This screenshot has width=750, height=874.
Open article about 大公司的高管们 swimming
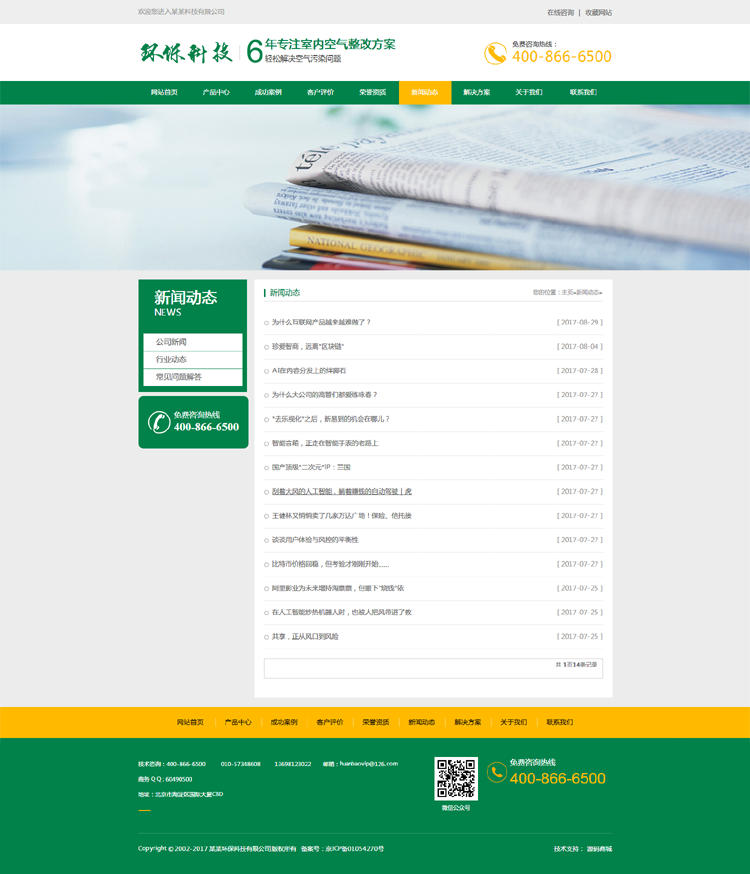pos(324,395)
